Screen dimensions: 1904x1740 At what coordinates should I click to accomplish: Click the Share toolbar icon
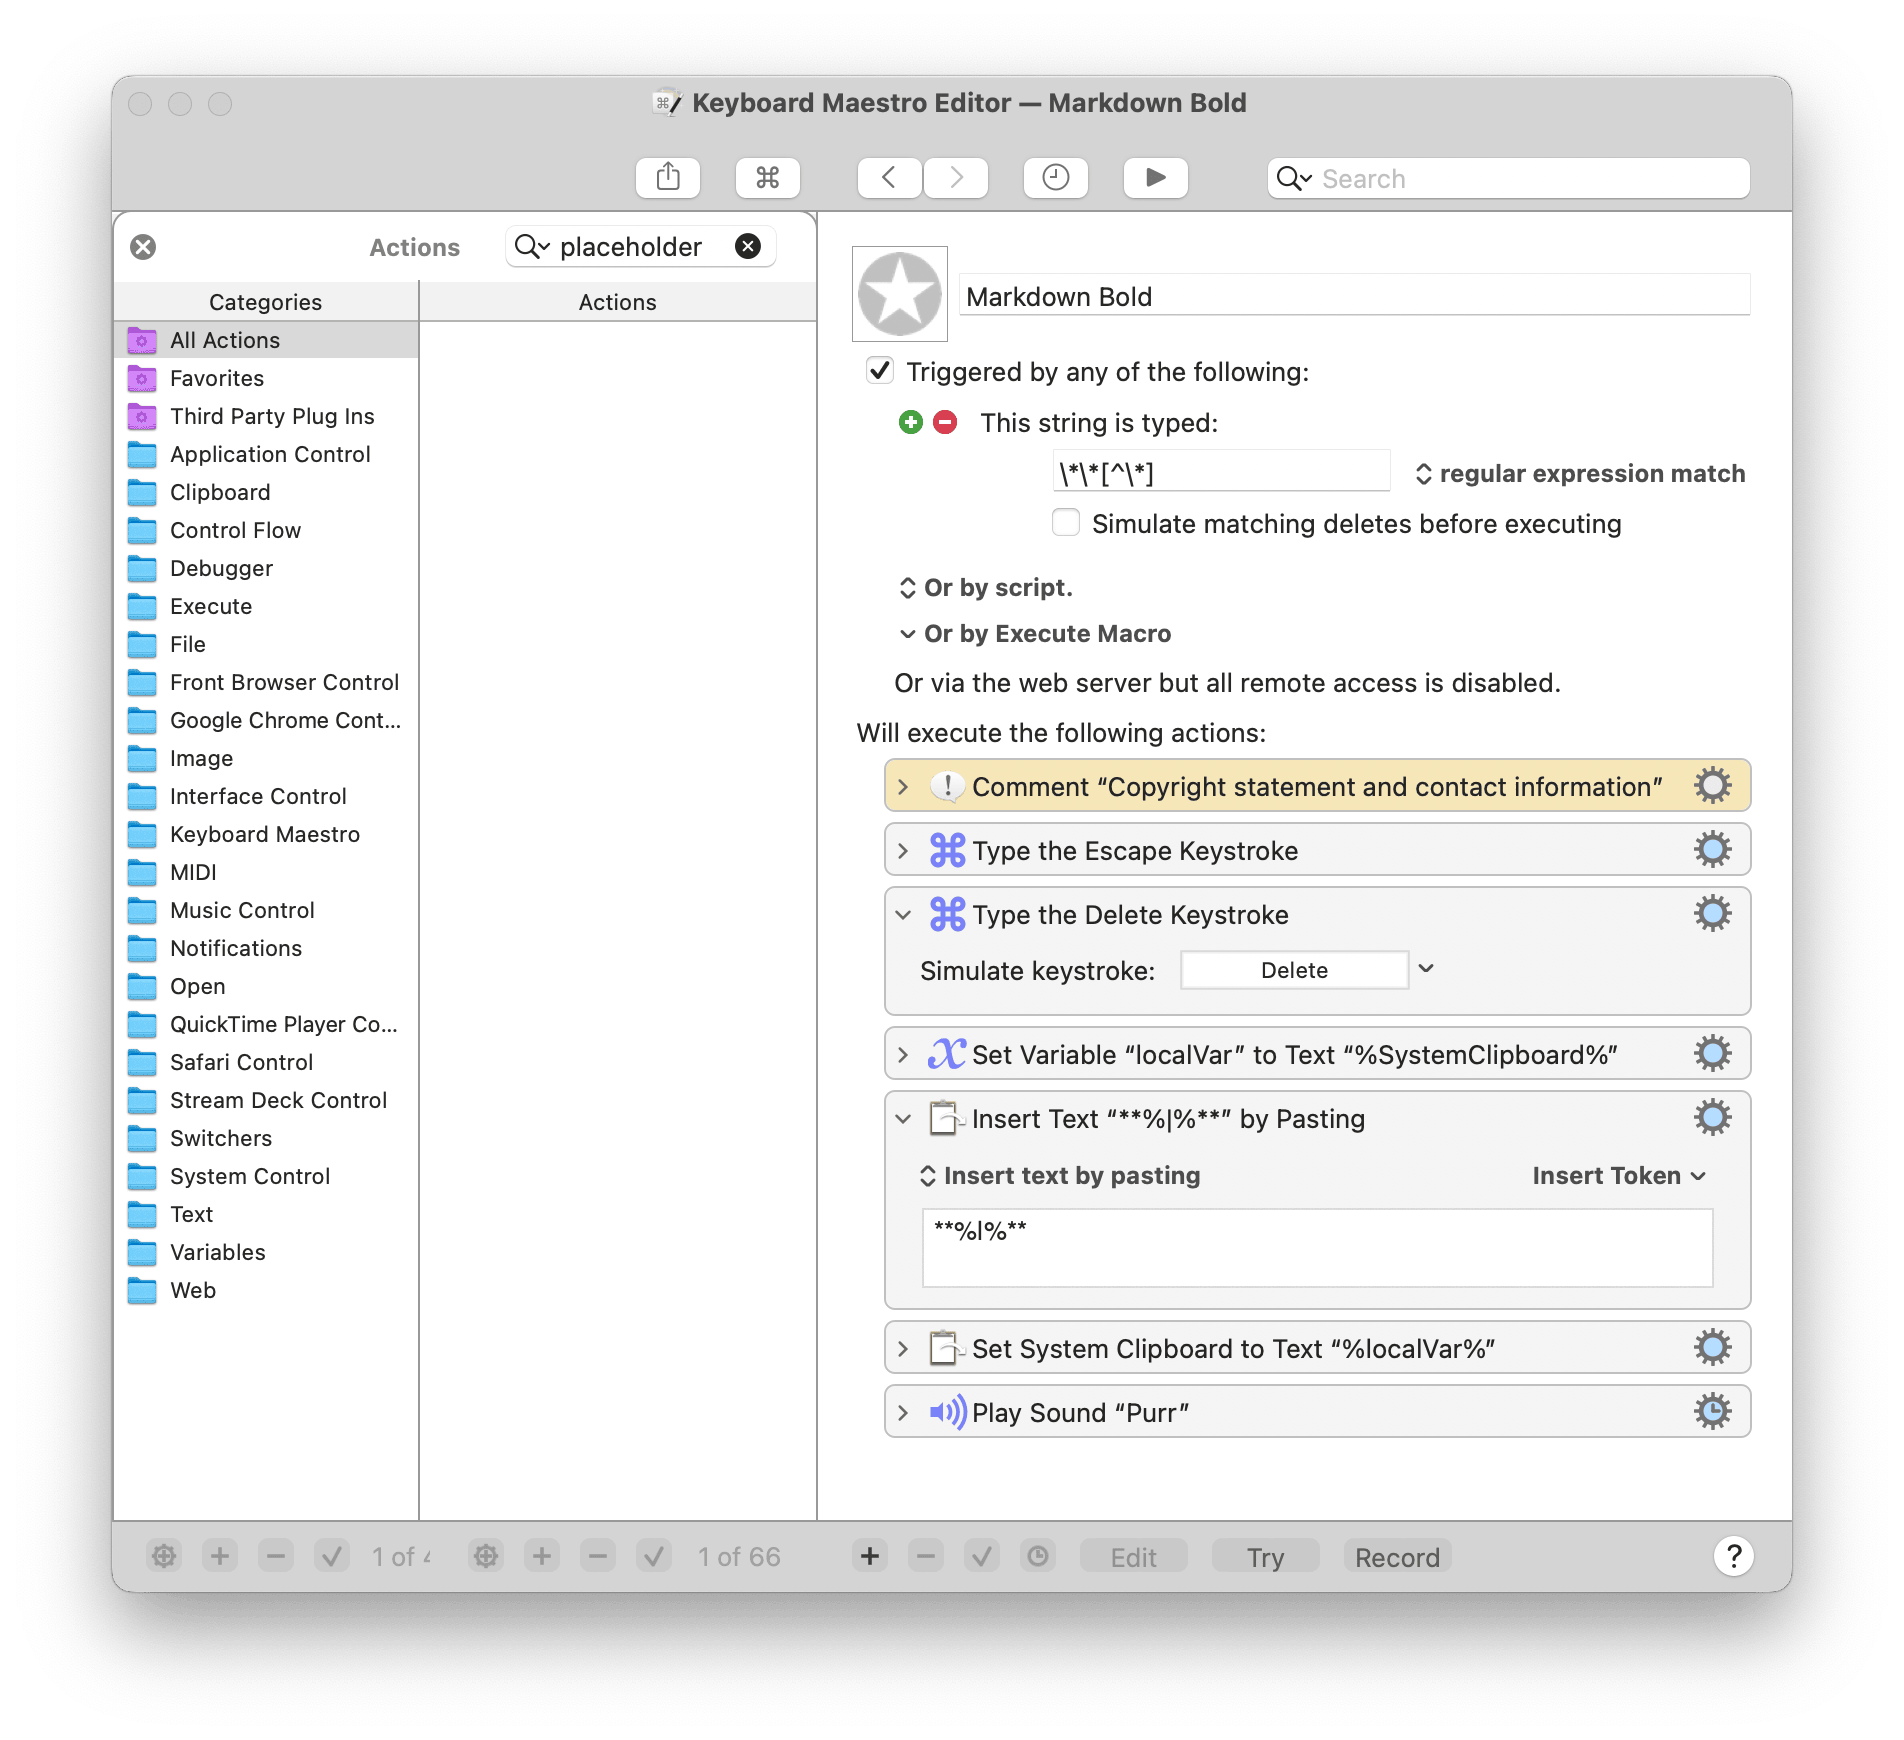tap(668, 178)
